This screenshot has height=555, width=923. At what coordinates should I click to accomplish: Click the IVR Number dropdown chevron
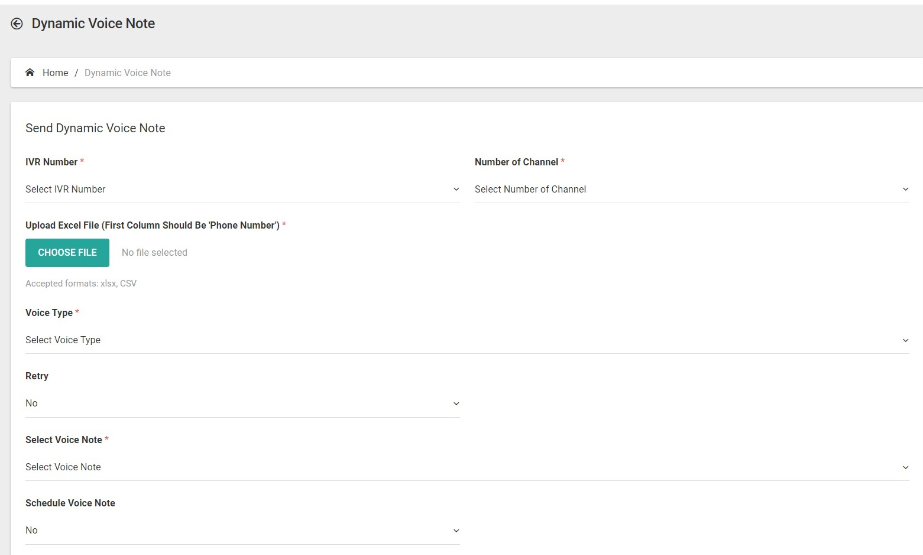tap(456, 190)
